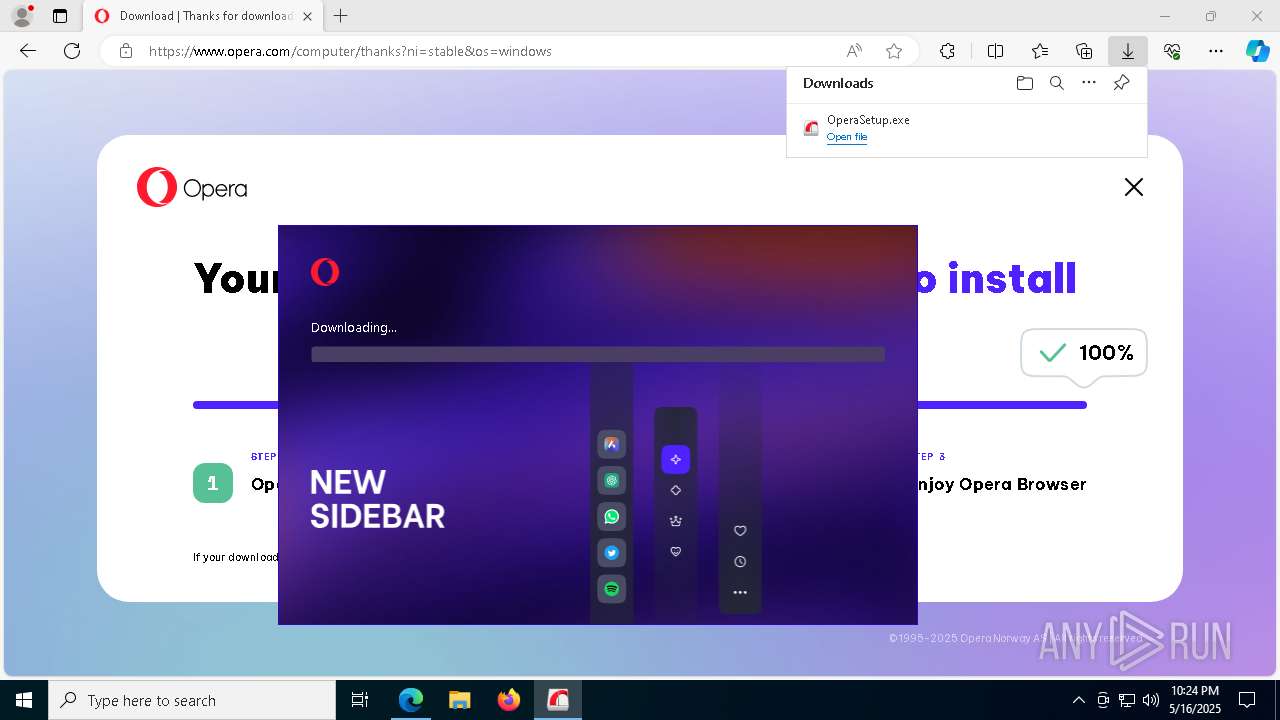Open Windows notification center

[x=1247, y=700]
